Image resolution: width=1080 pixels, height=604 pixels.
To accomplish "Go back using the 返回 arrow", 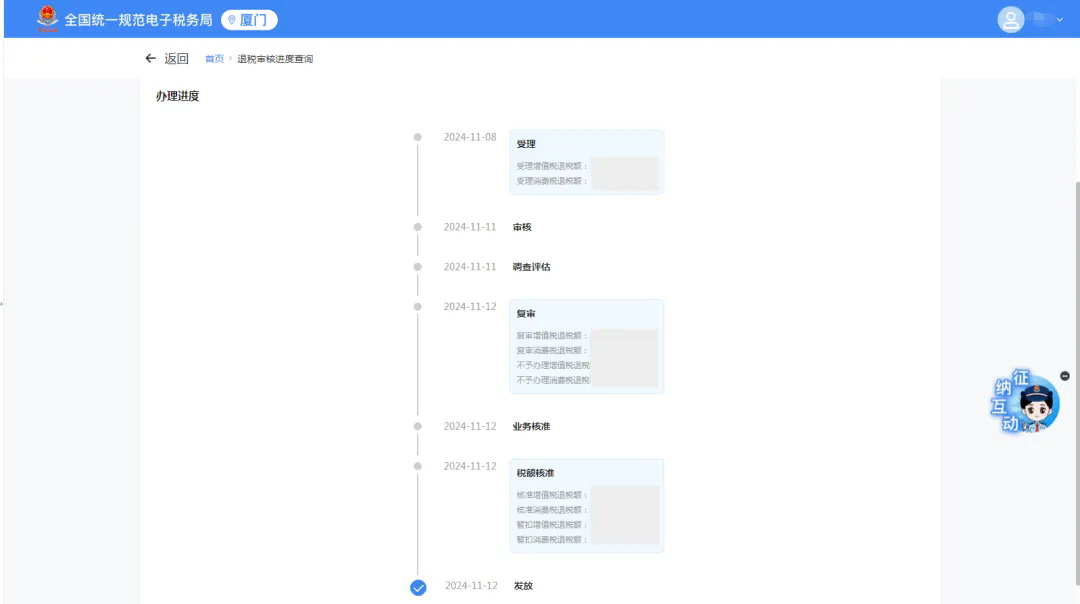I will [x=151, y=59].
